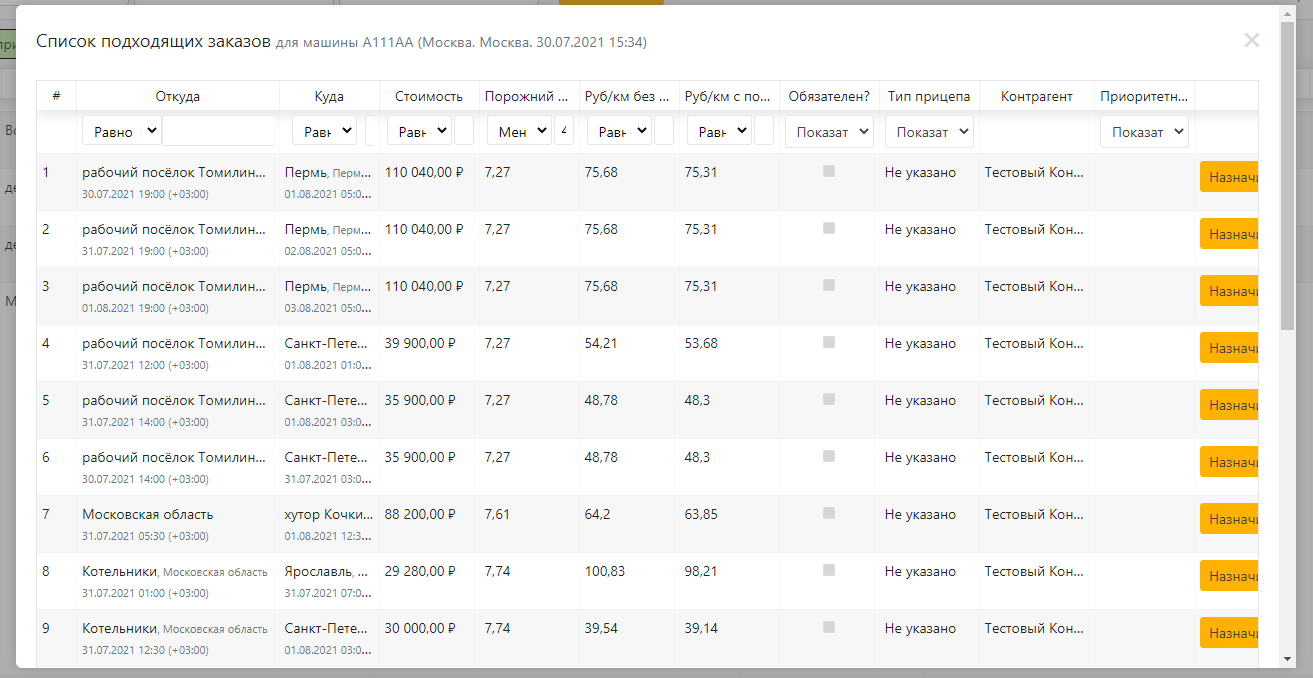Close the suitable orders dialog
Image resolution: width=1313 pixels, height=678 pixels.
tap(1251, 41)
